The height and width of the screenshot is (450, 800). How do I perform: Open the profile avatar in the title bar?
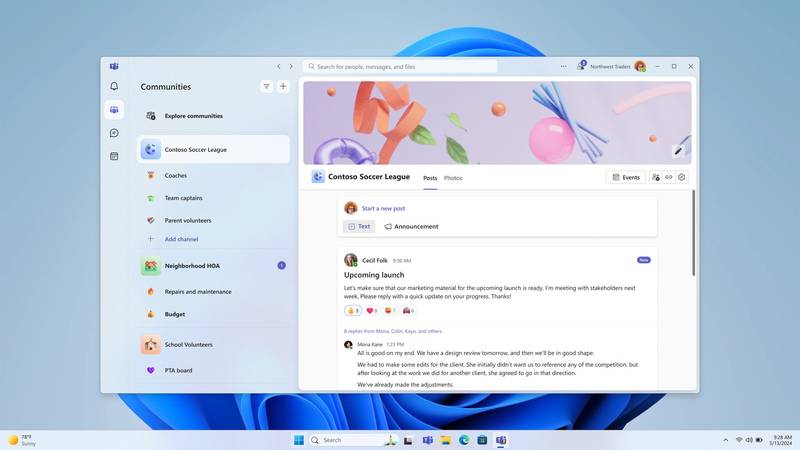pos(640,66)
